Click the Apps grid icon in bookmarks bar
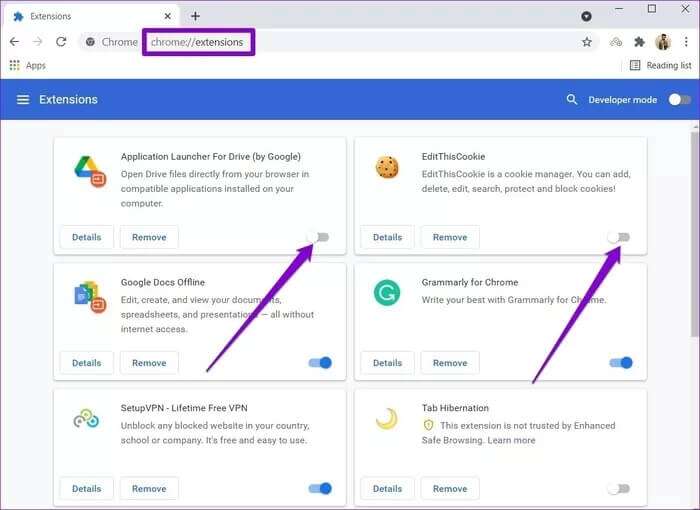Screen dimensions: 700x510 pyautogui.click(x=14, y=66)
